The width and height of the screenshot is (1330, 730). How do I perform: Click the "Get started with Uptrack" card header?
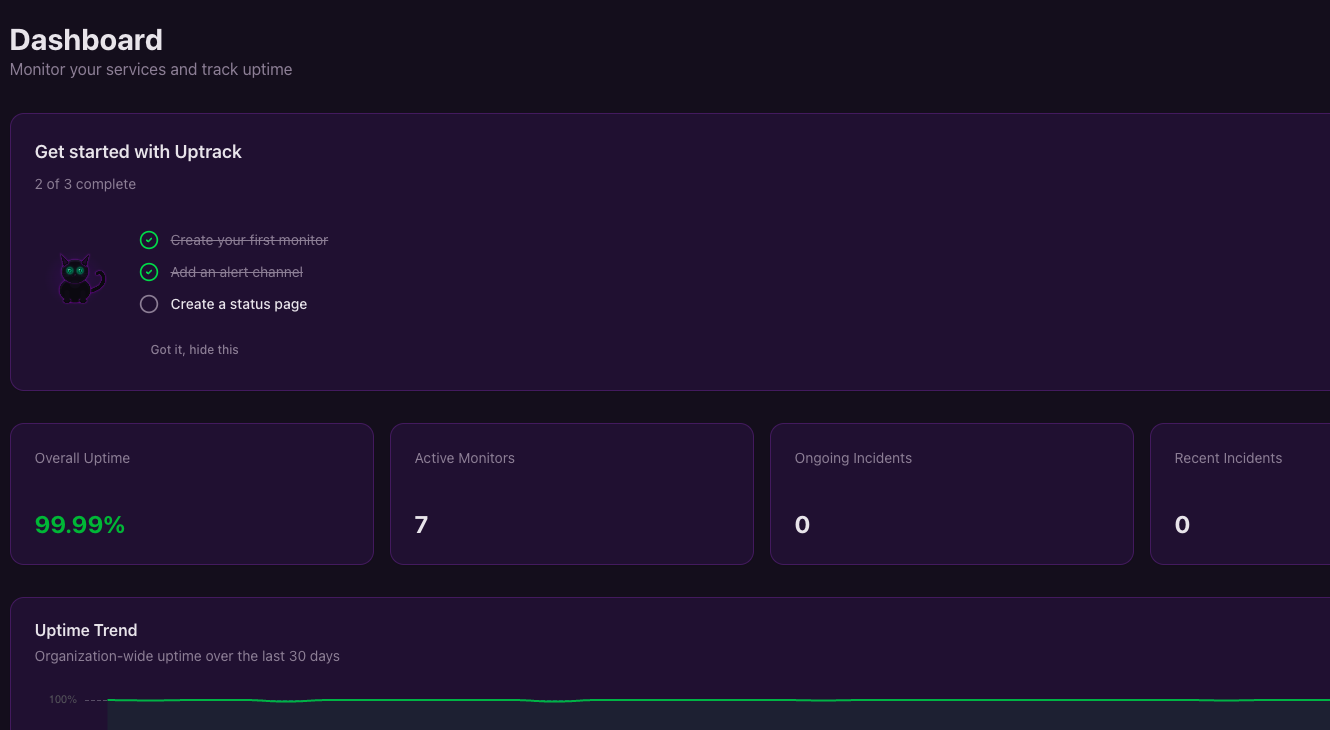(x=138, y=152)
